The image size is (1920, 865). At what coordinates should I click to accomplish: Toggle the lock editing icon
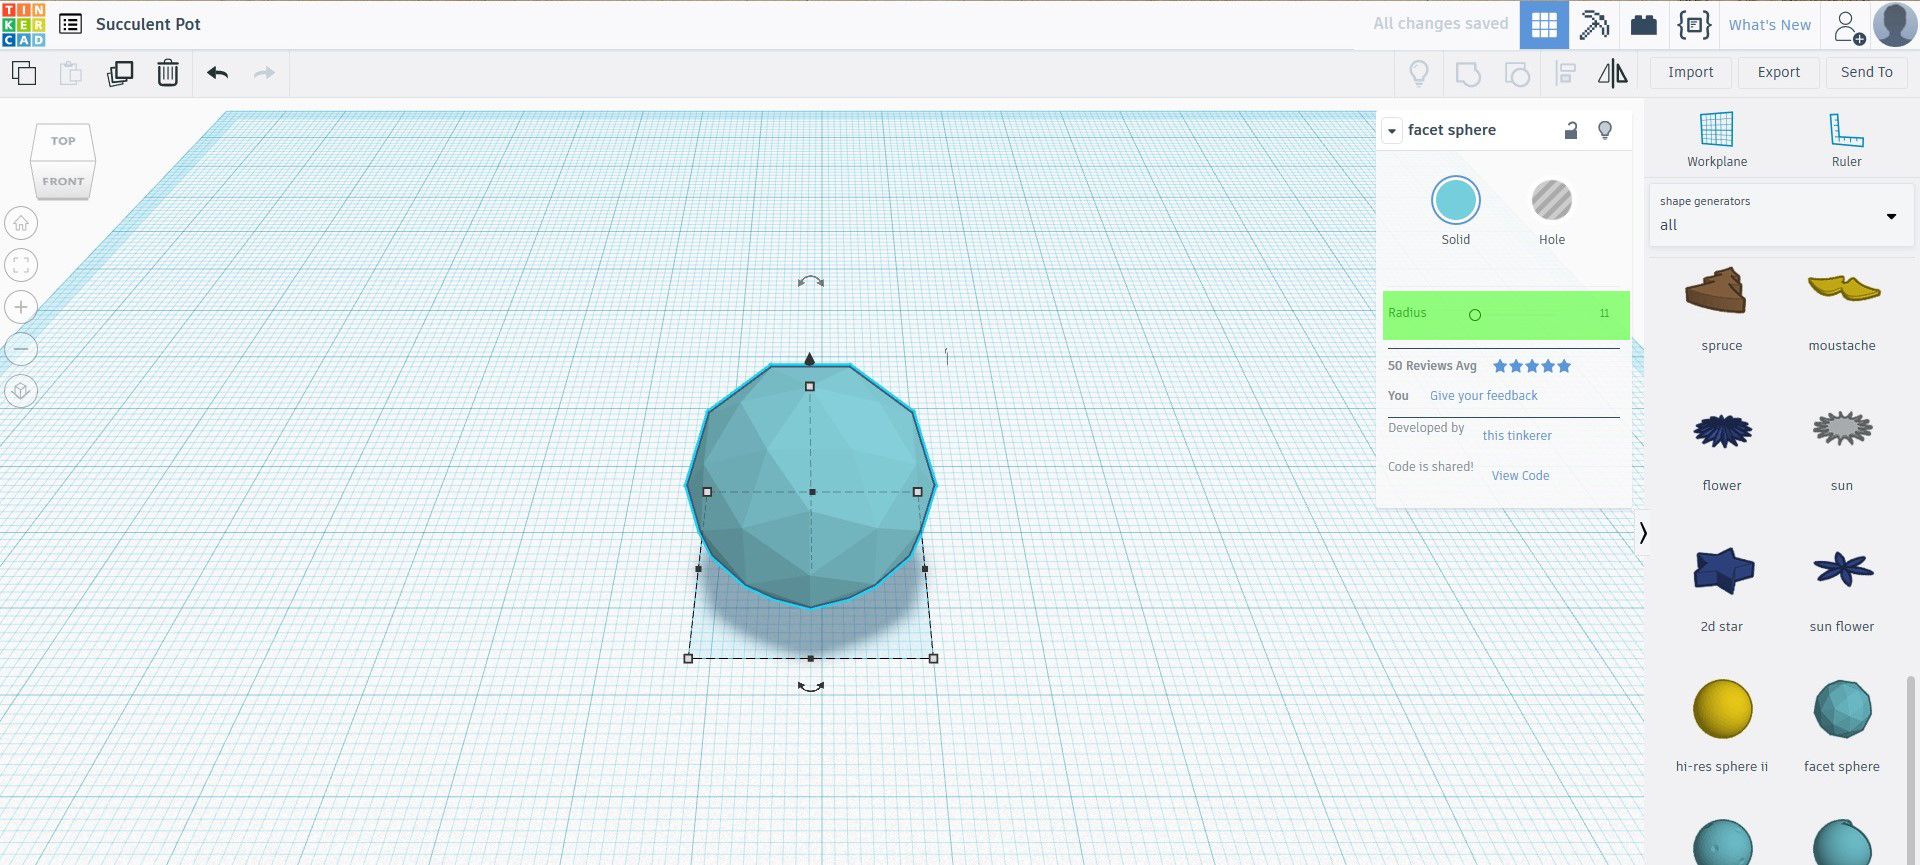point(1571,130)
